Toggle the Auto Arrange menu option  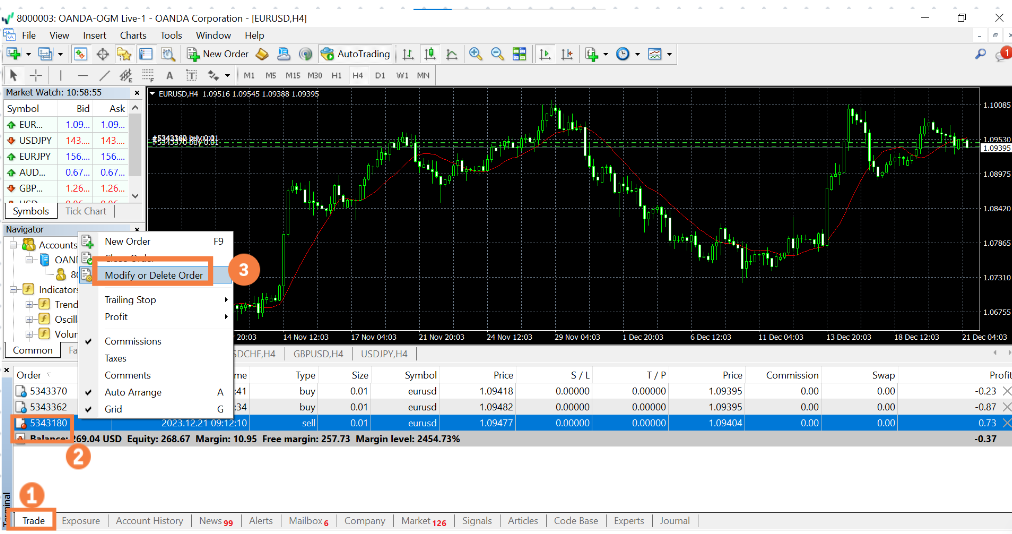(x=133, y=392)
